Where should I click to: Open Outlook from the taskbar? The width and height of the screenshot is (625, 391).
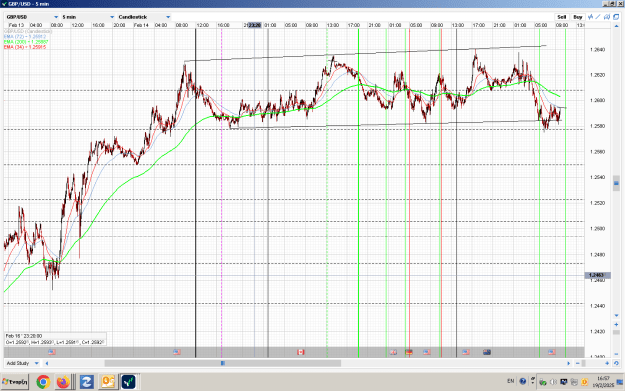click(108, 382)
